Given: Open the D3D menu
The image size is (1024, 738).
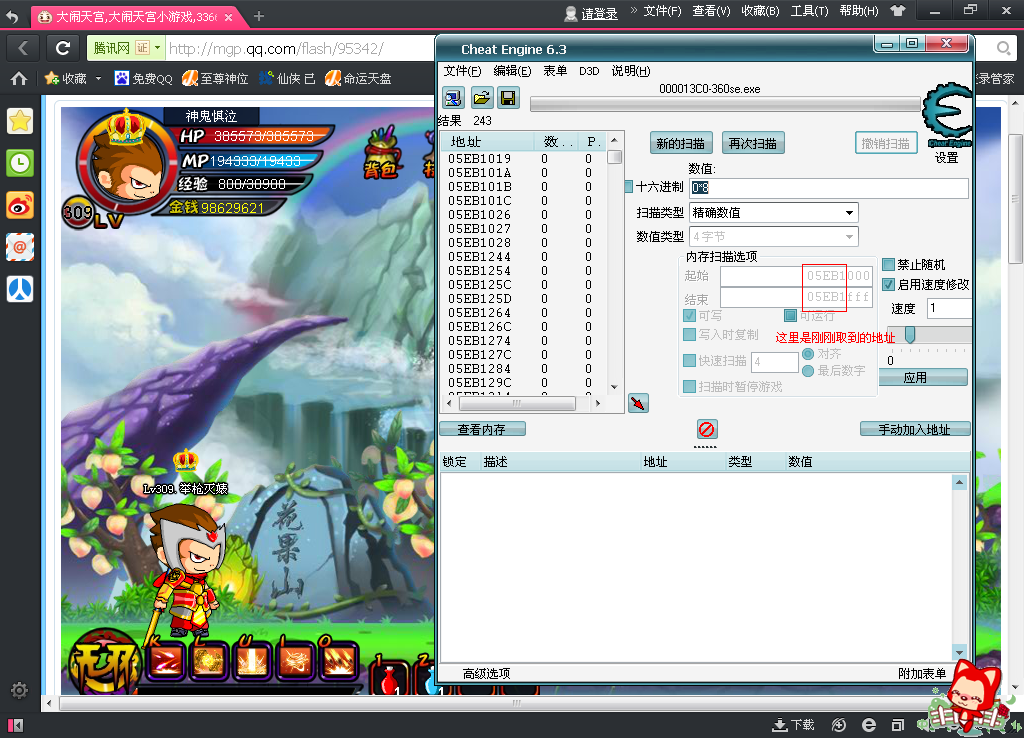Looking at the screenshot, I should point(589,71).
